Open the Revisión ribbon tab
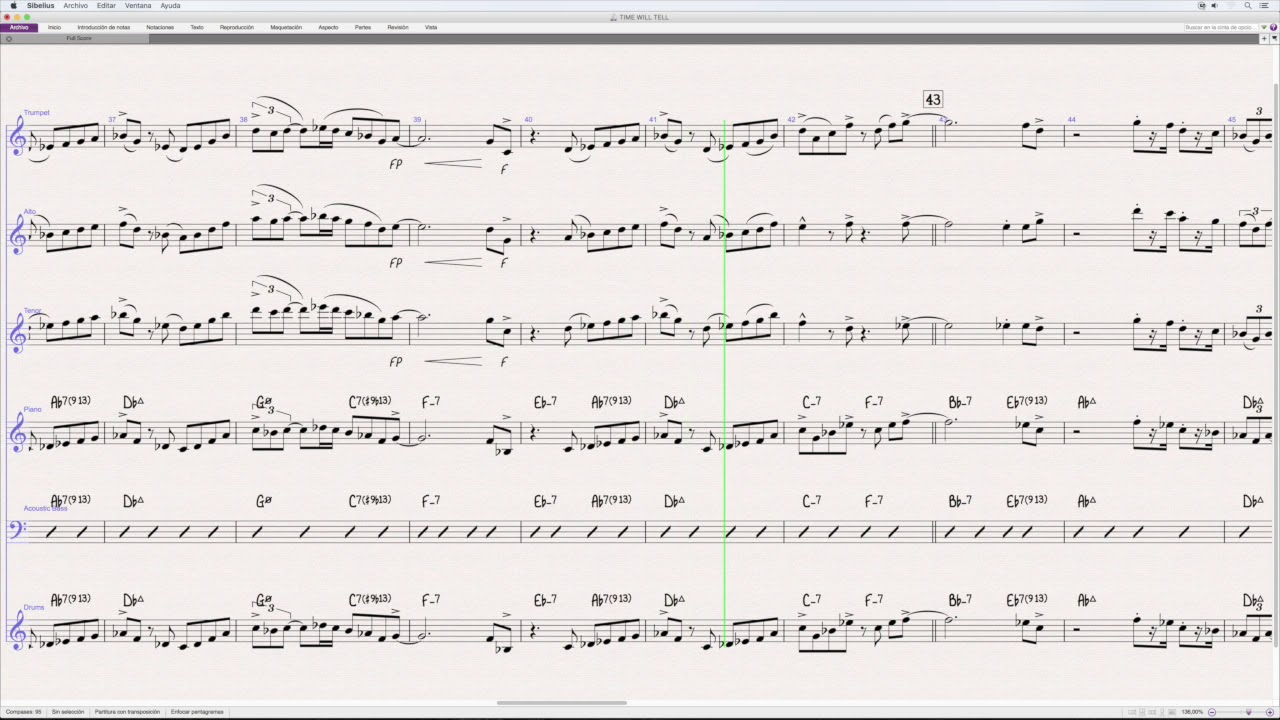The height and width of the screenshot is (720, 1280). pos(398,27)
